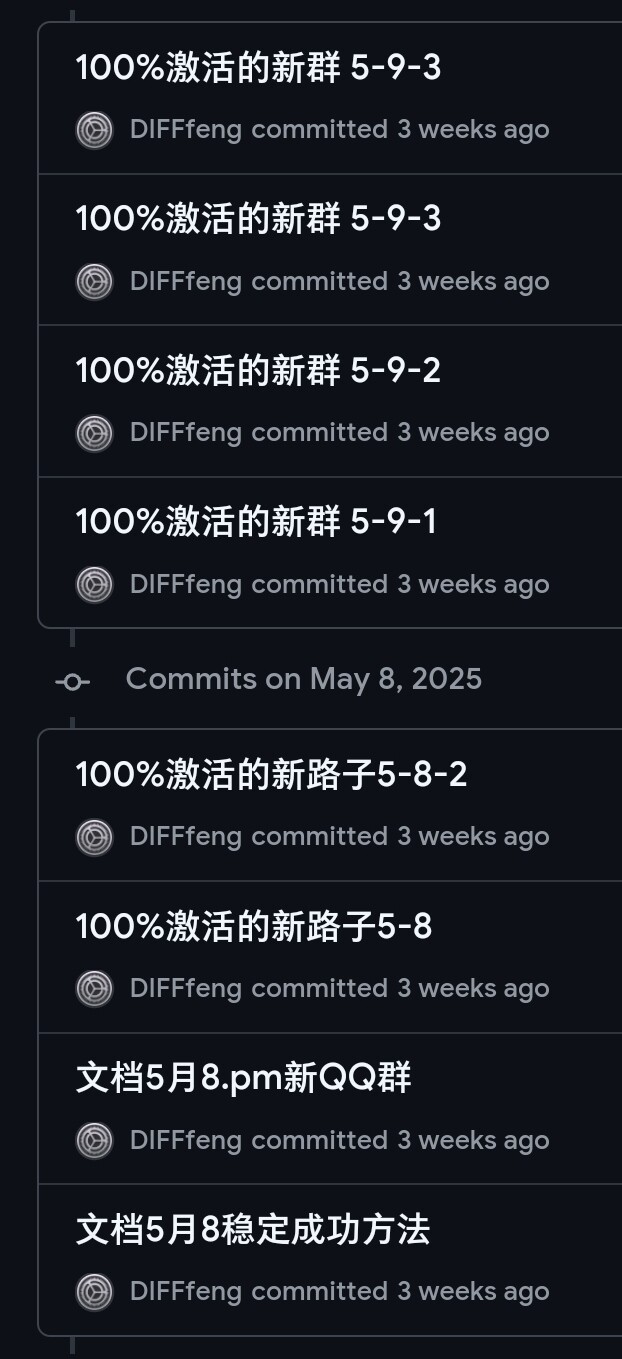Visit DIFFfeng profile from 文档5月8稳定成功方法 row

click(x=186, y=1291)
